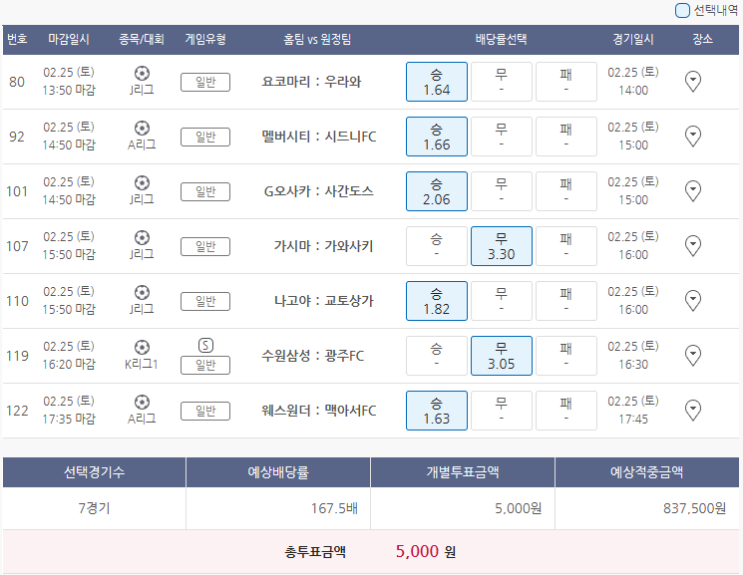Open location pin for match 122
This screenshot has width=743, height=575.
point(693,411)
